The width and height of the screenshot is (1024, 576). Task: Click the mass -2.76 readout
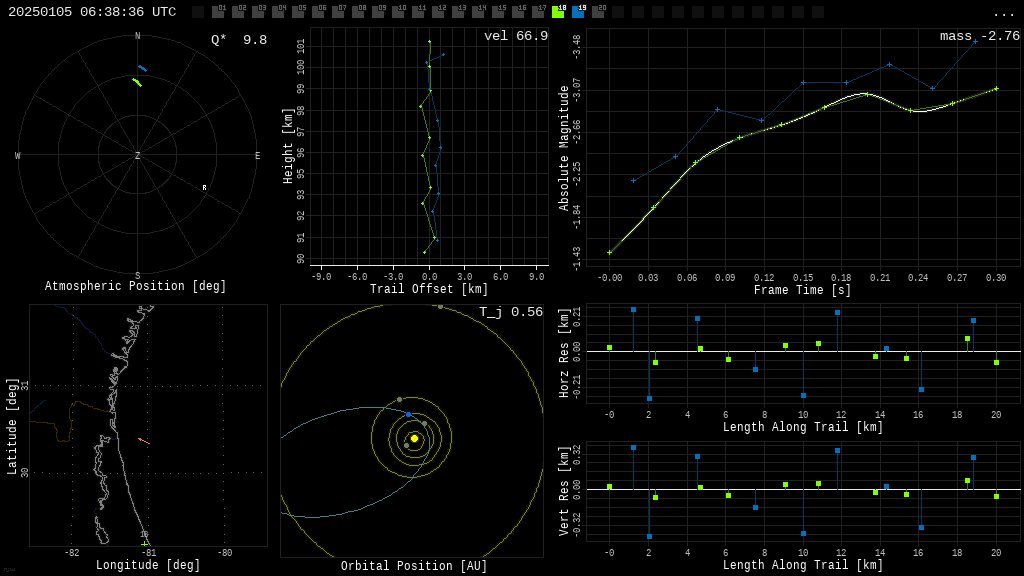pos(979,36)
